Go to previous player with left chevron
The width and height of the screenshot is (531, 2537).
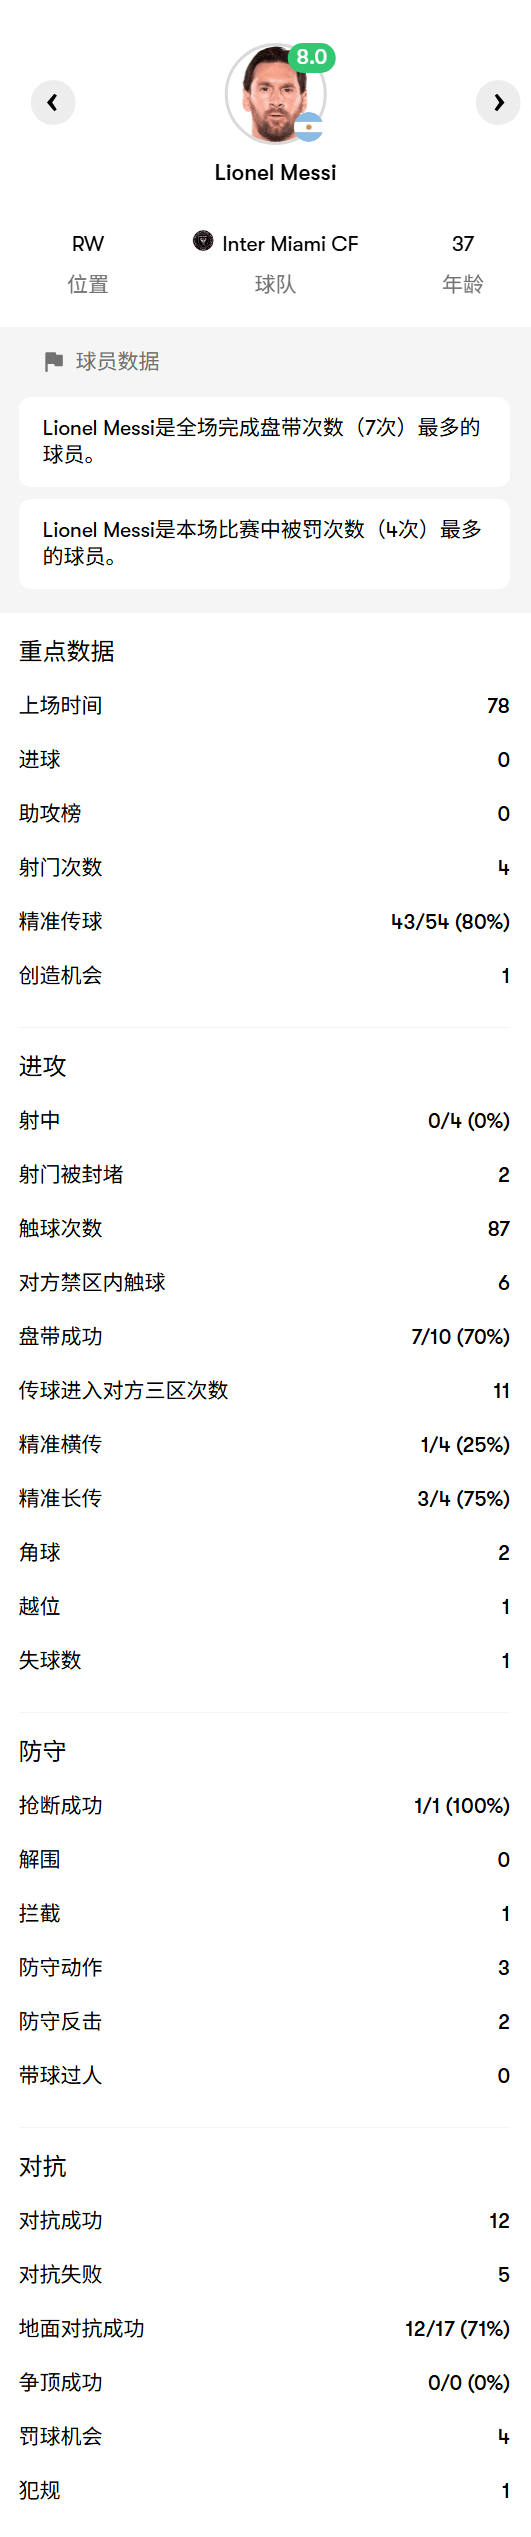tap(53, 102)
